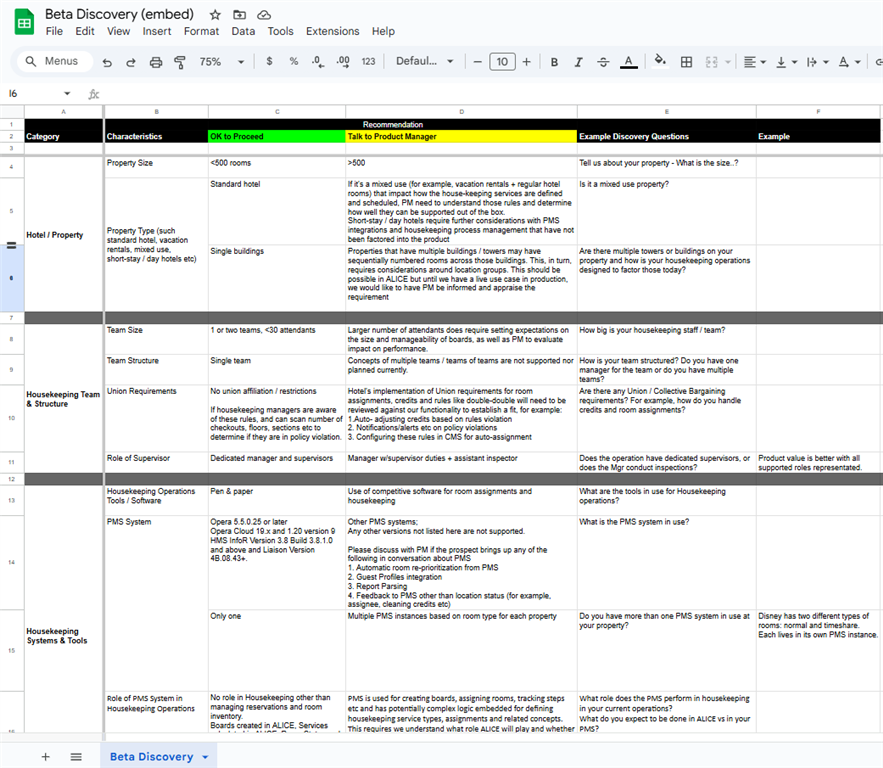Click the Menus search button

51,62
